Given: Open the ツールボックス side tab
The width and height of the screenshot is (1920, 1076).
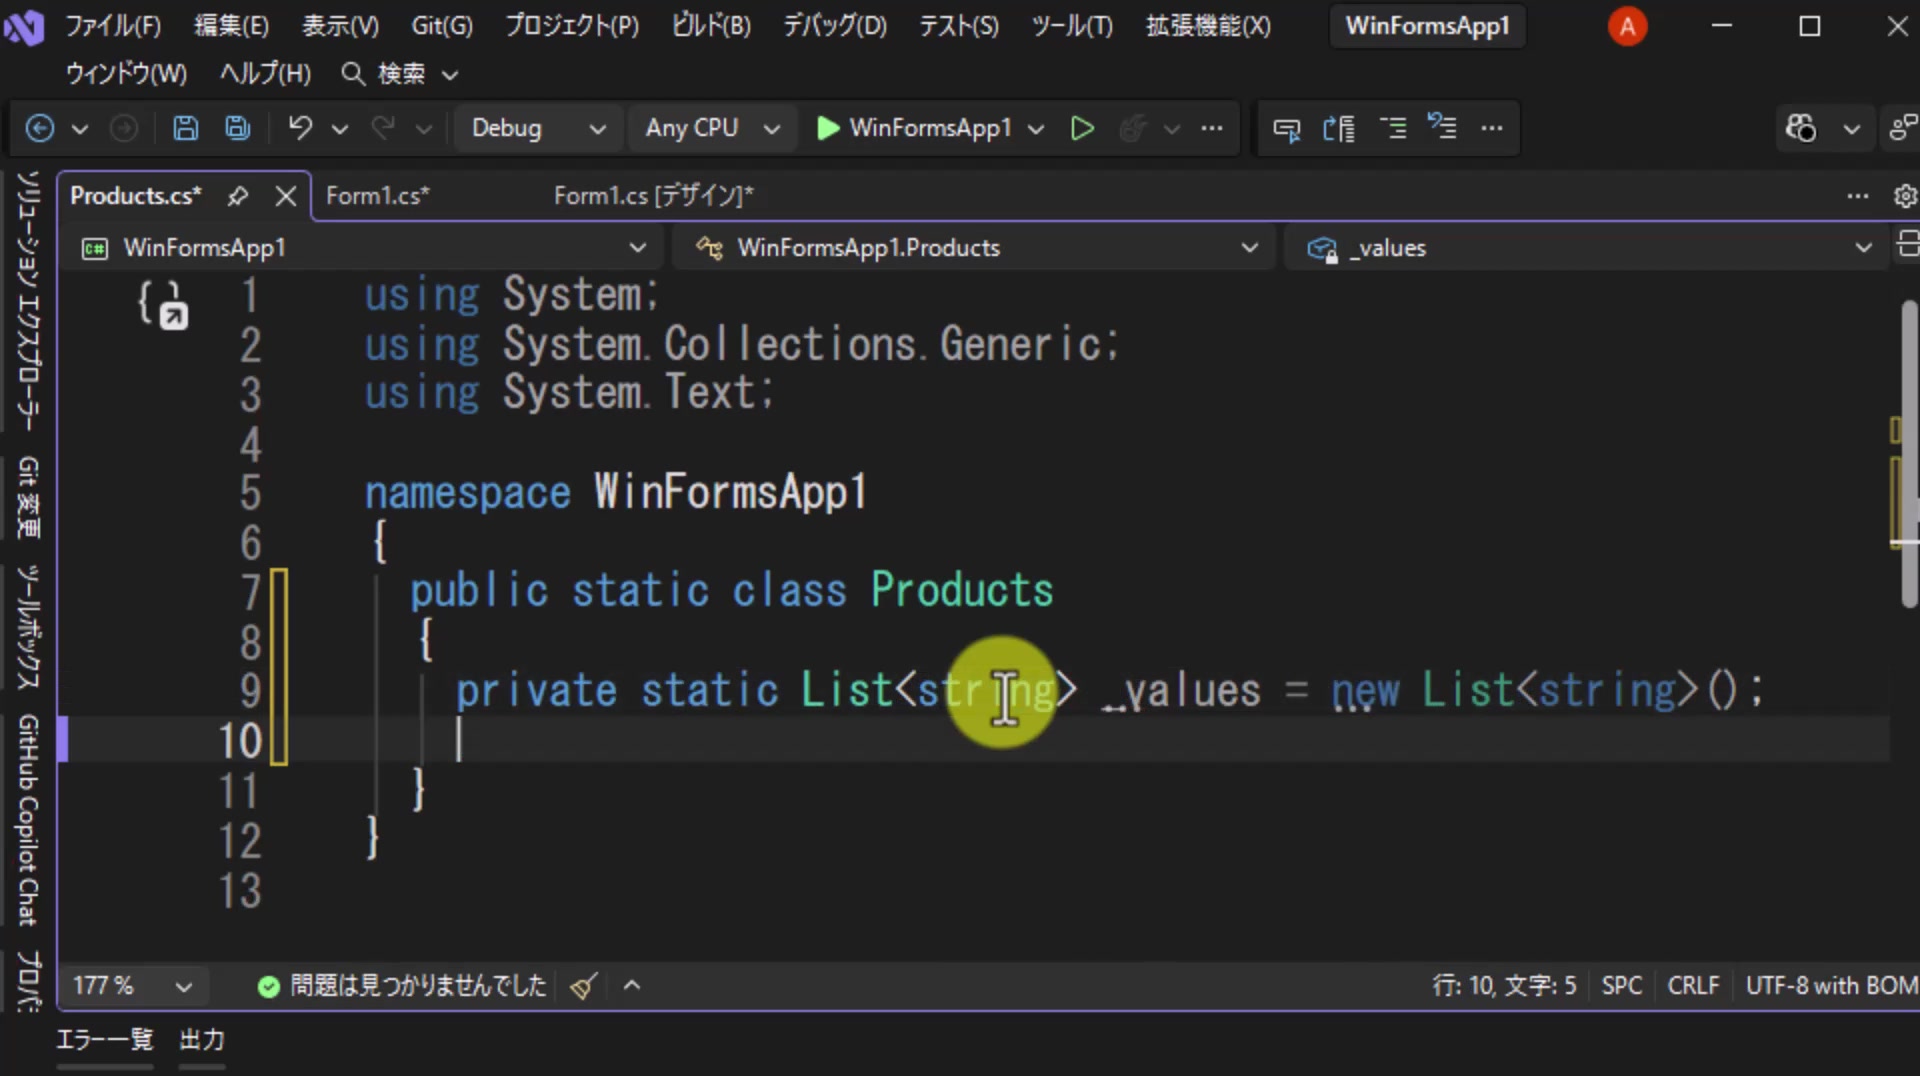Looking at the screenshot, I should click(x=28, y=627).
